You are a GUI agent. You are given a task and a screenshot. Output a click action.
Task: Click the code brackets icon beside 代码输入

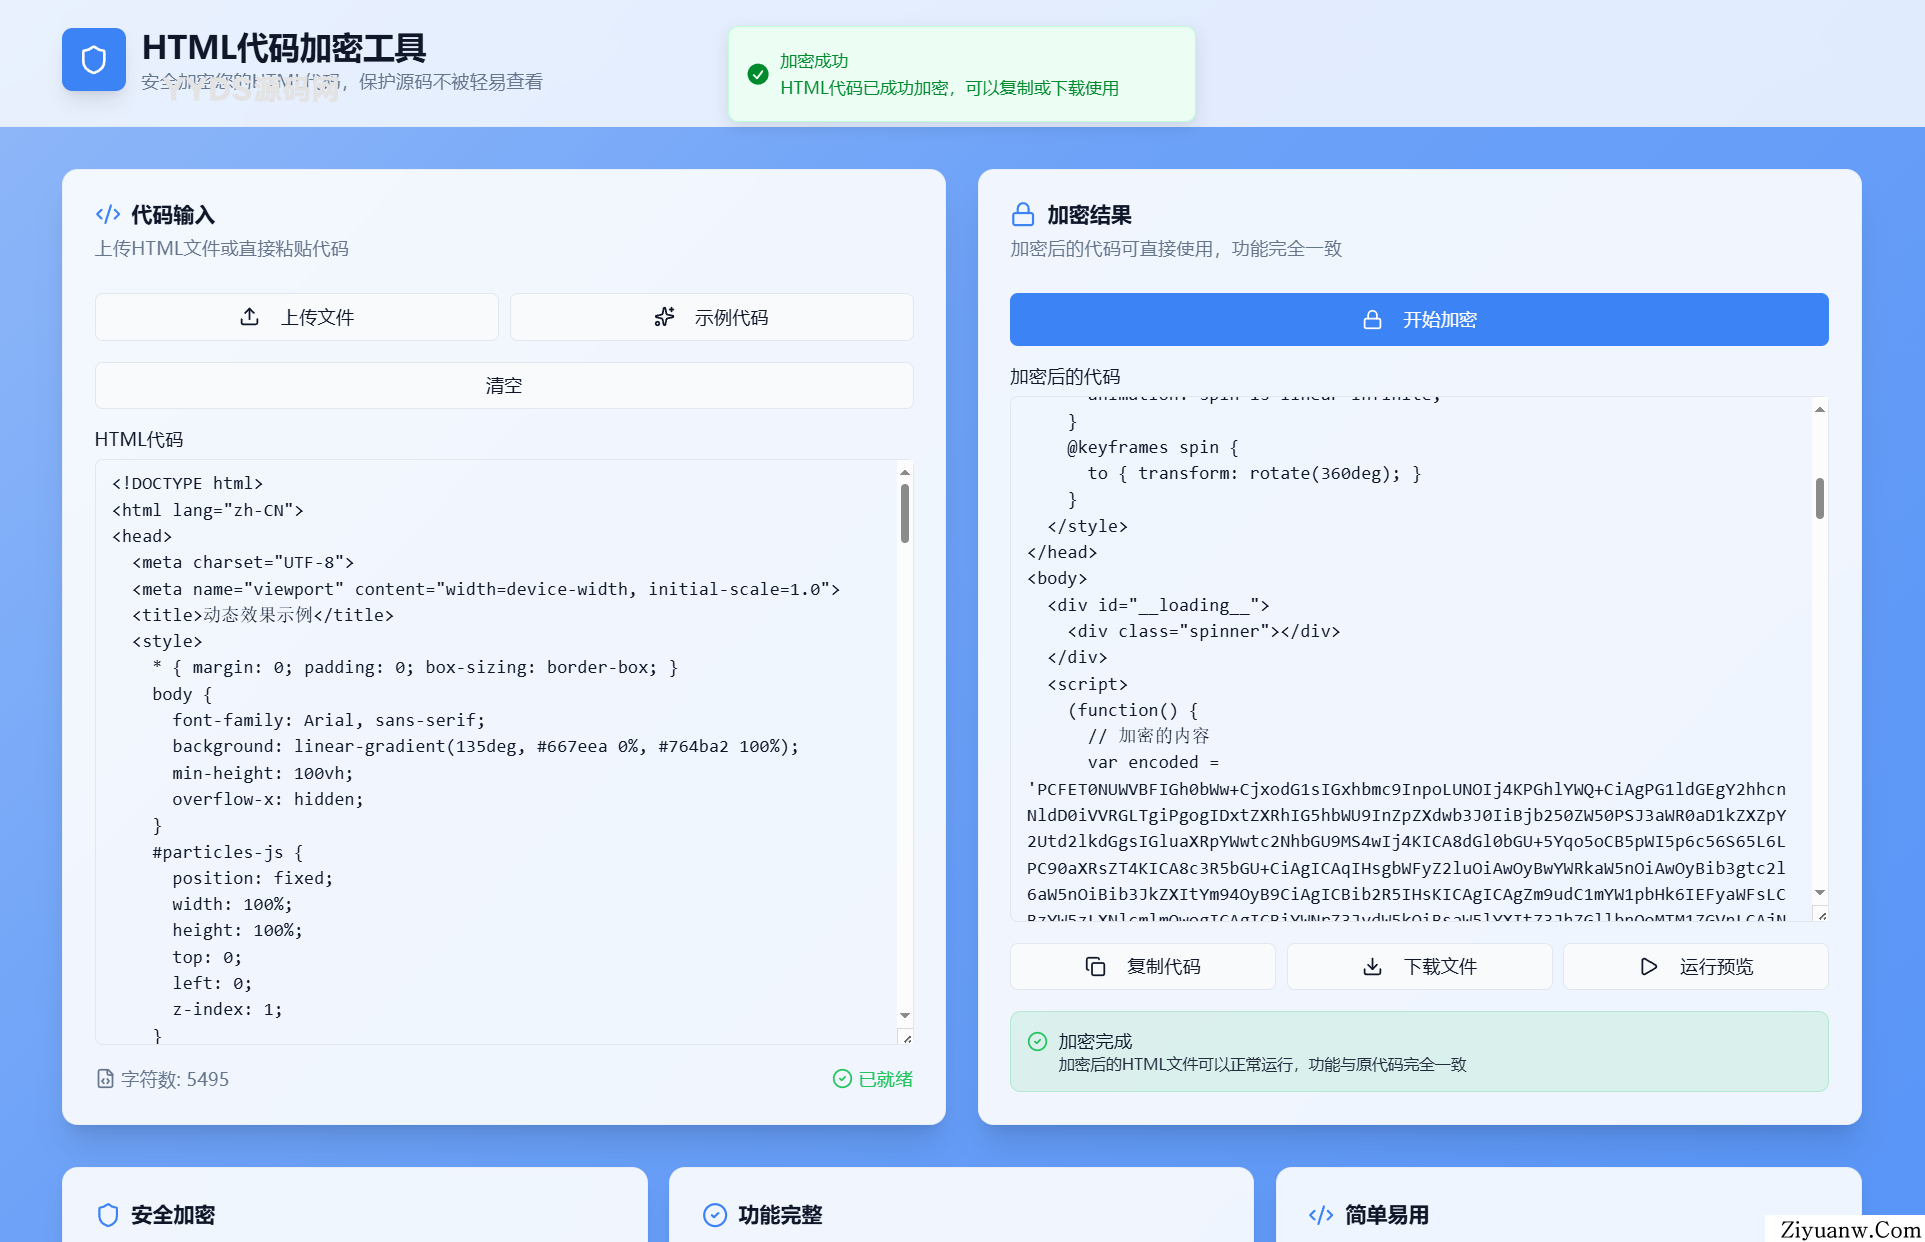[x=108, y=214]
